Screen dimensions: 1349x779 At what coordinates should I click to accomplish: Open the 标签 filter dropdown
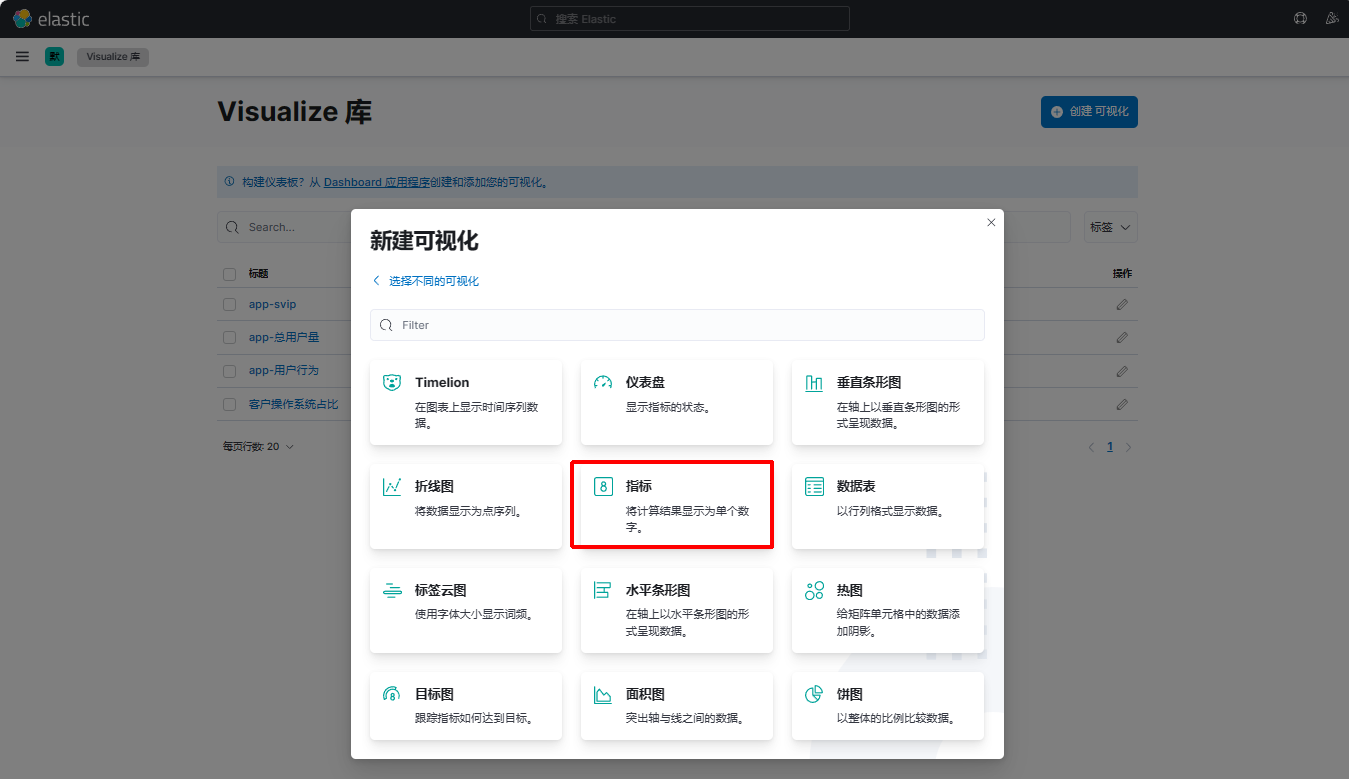click(1110, 227)
